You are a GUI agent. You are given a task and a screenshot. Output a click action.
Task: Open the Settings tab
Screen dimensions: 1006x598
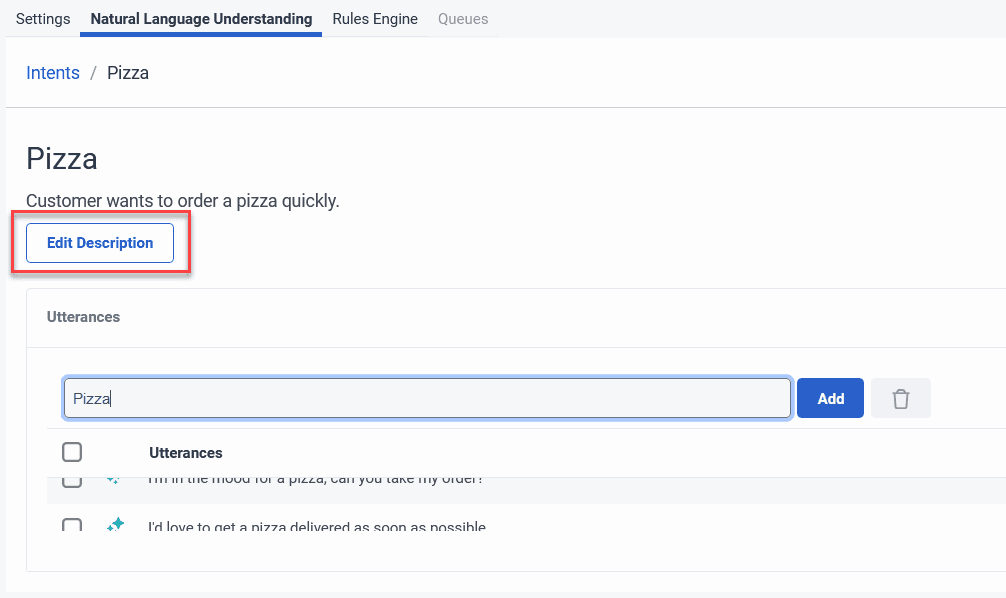[43, 19]
